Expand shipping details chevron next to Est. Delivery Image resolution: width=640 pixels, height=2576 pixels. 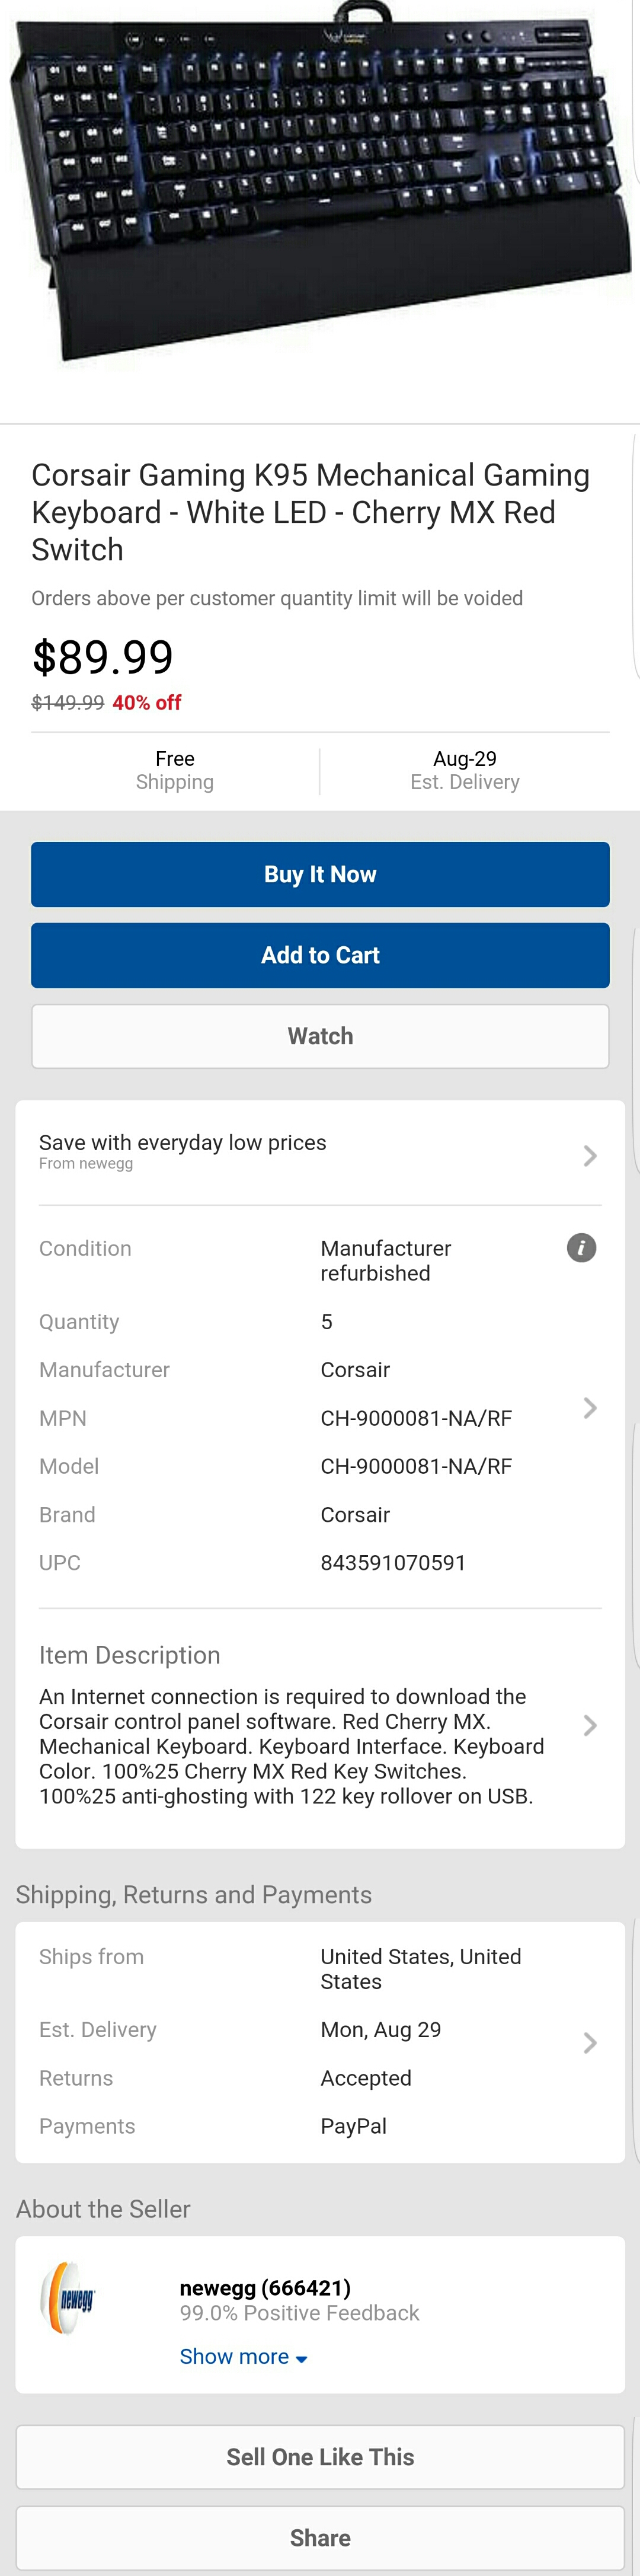[589, 2042]
